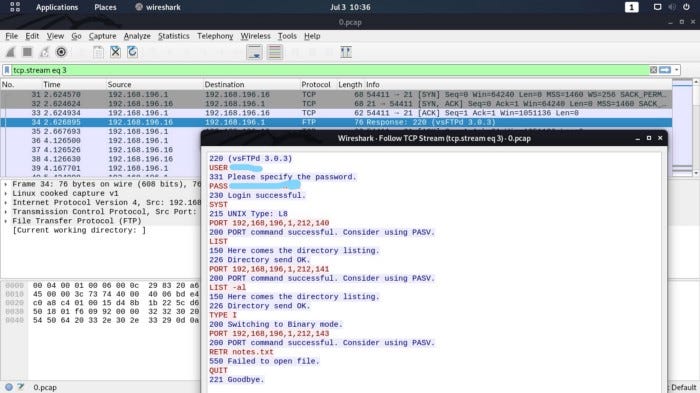Open the Edit menu
700x393 pixels.
click(x=32, y=36)
